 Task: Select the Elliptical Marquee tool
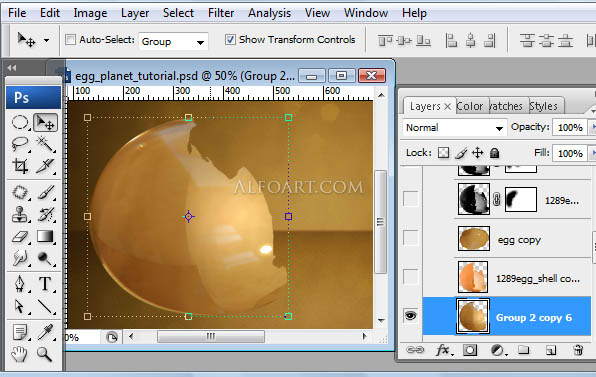coord(20,122)
